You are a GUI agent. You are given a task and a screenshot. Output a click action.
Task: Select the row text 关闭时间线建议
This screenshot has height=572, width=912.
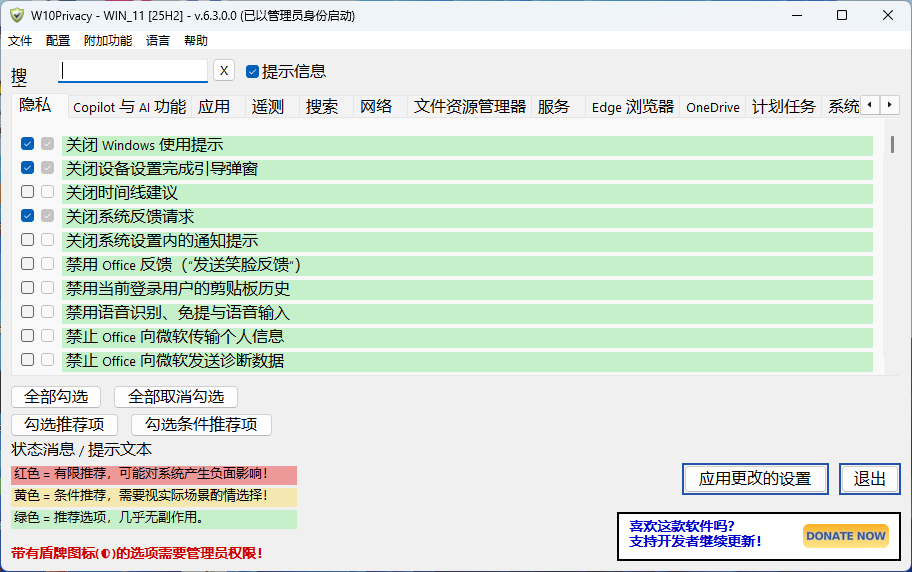[x=122, y=193]
